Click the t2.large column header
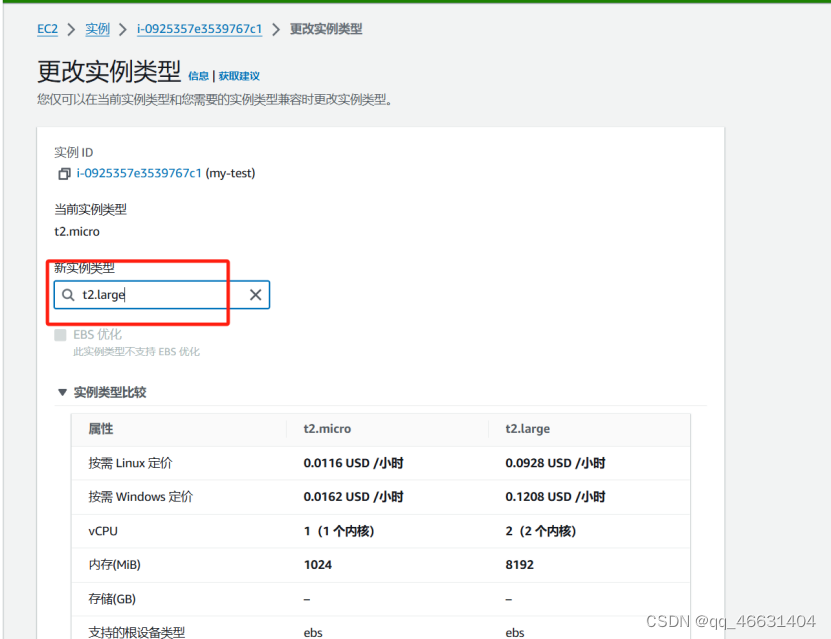Screen dimensions: 831x639 point(527,429)
